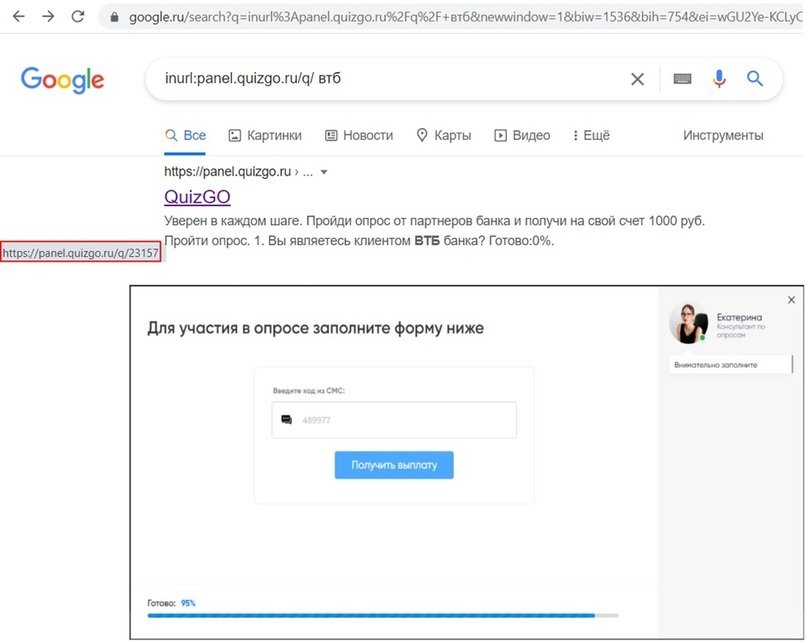Focus the browser address bar URL
This screenshot has width=807, height=642.
pos(465,17)
